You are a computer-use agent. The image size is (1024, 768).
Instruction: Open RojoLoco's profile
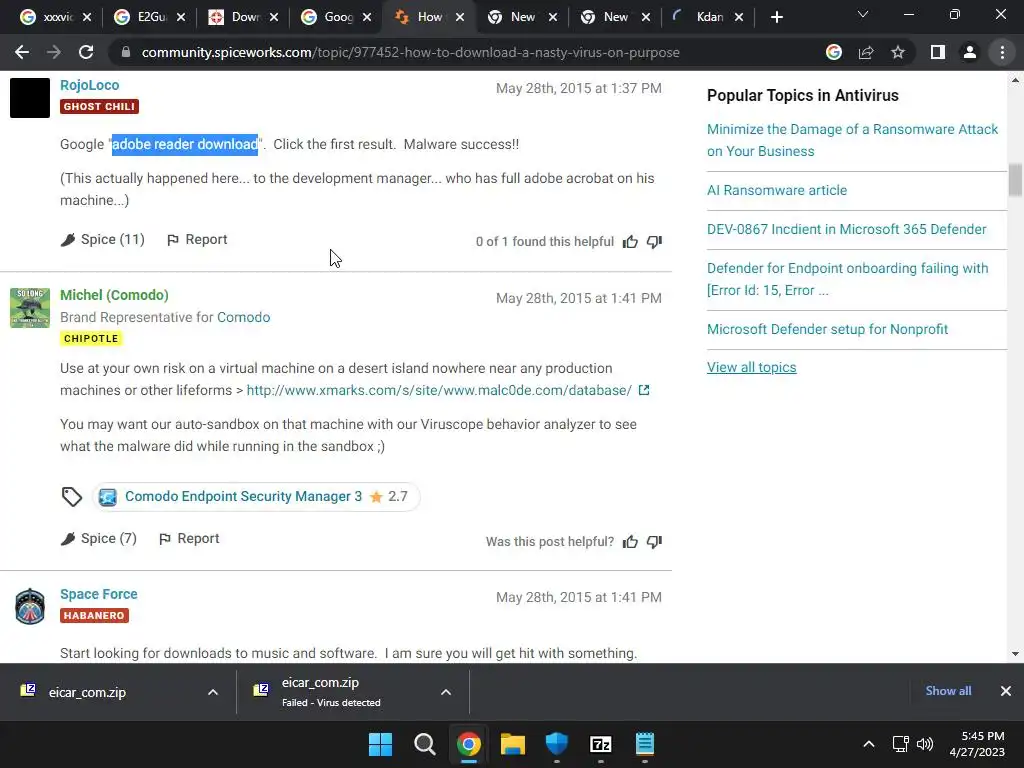(x=89, y=85)
